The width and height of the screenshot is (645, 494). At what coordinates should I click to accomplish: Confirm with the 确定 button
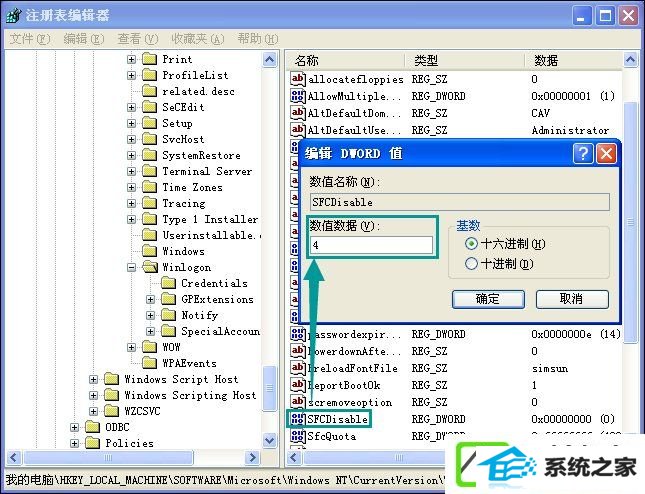[x=488, y=299]
